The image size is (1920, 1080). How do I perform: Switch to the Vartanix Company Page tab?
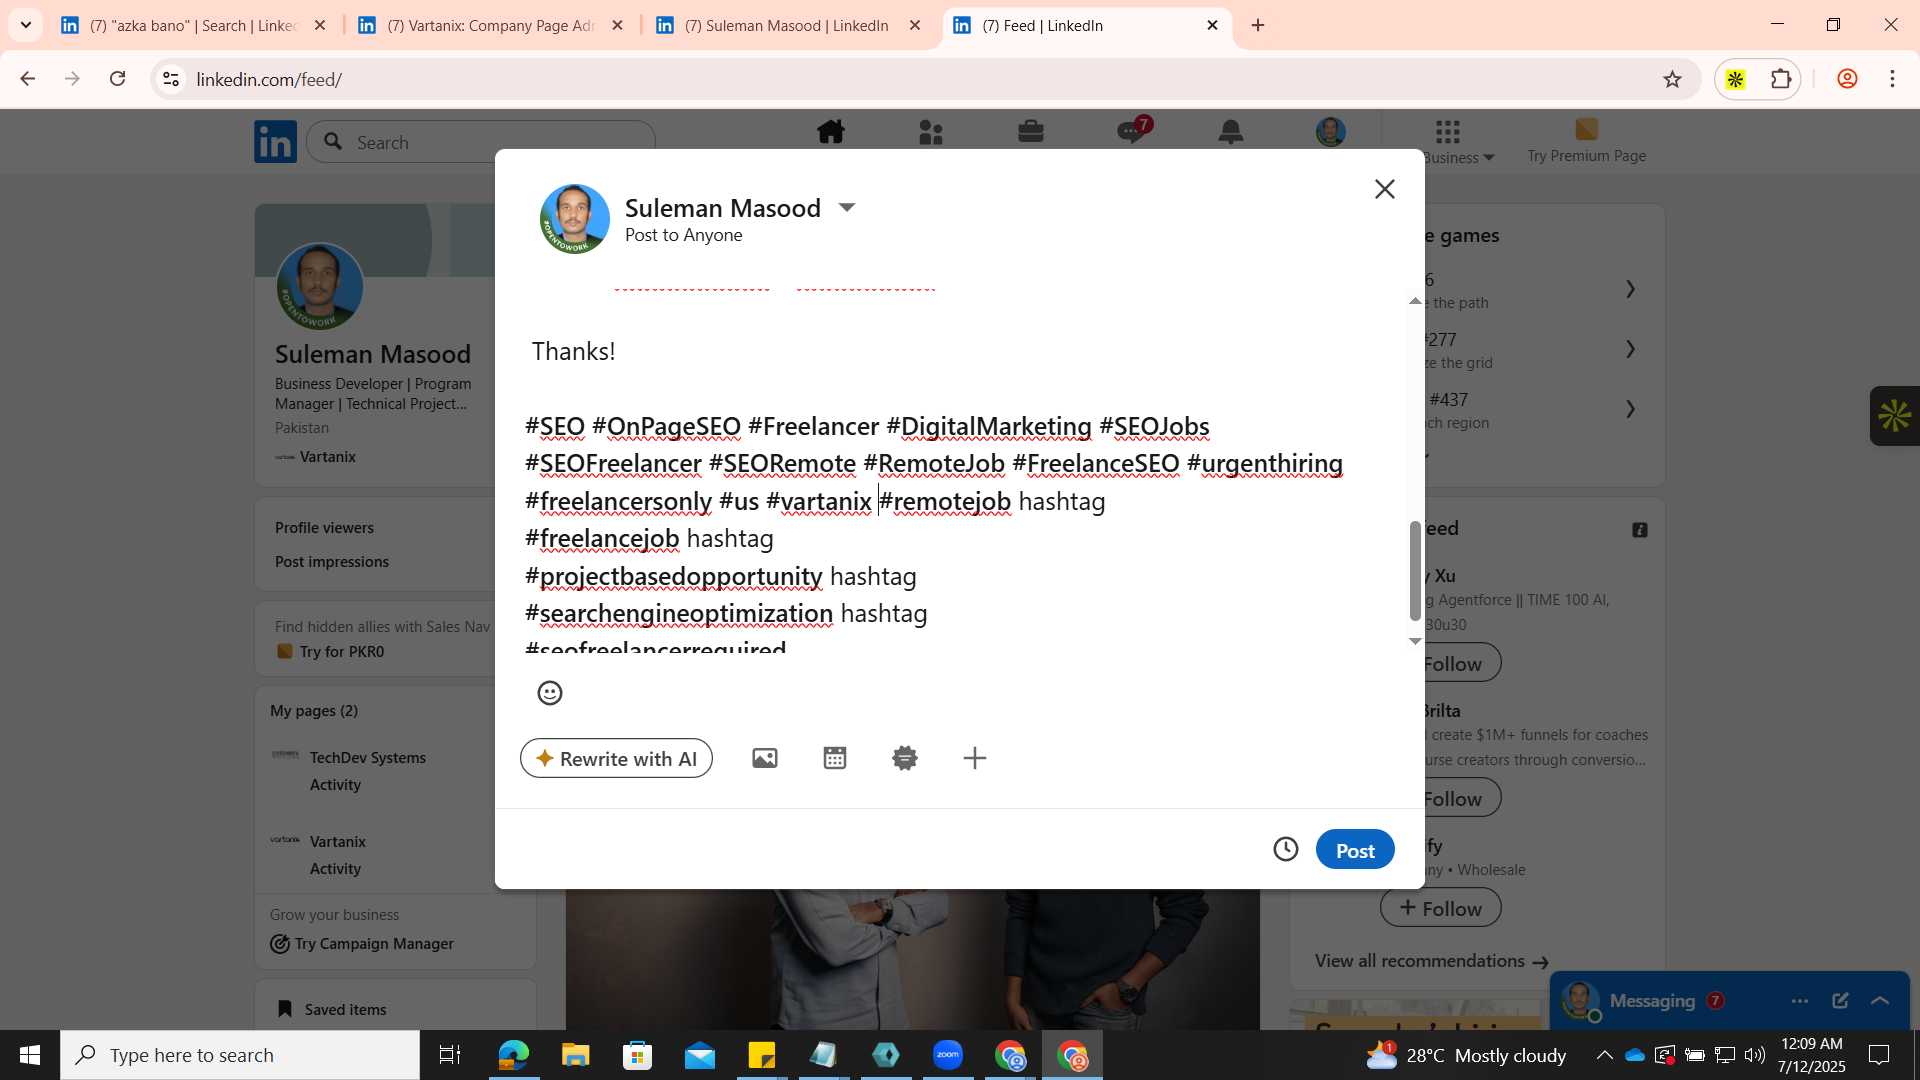(x=492, y=25)
